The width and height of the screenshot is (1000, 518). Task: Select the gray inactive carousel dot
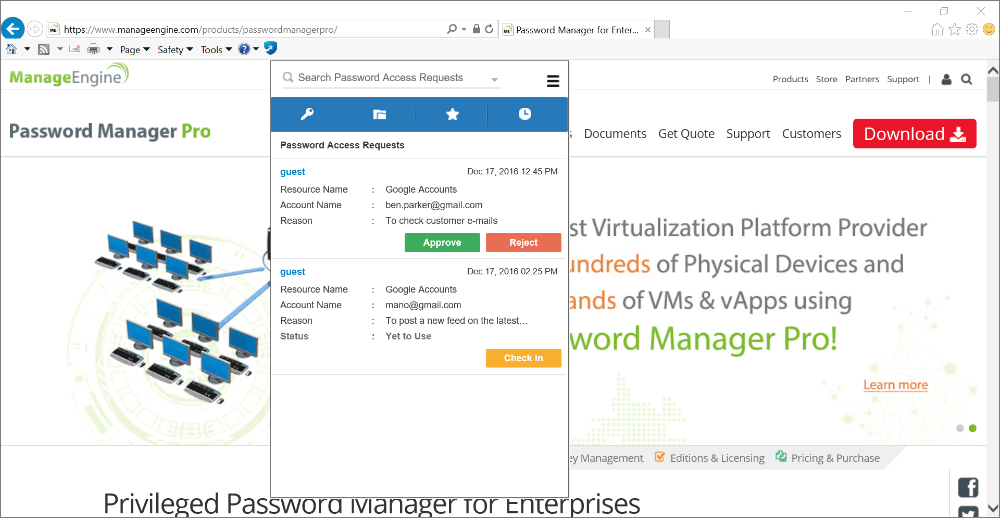point(960,428)
